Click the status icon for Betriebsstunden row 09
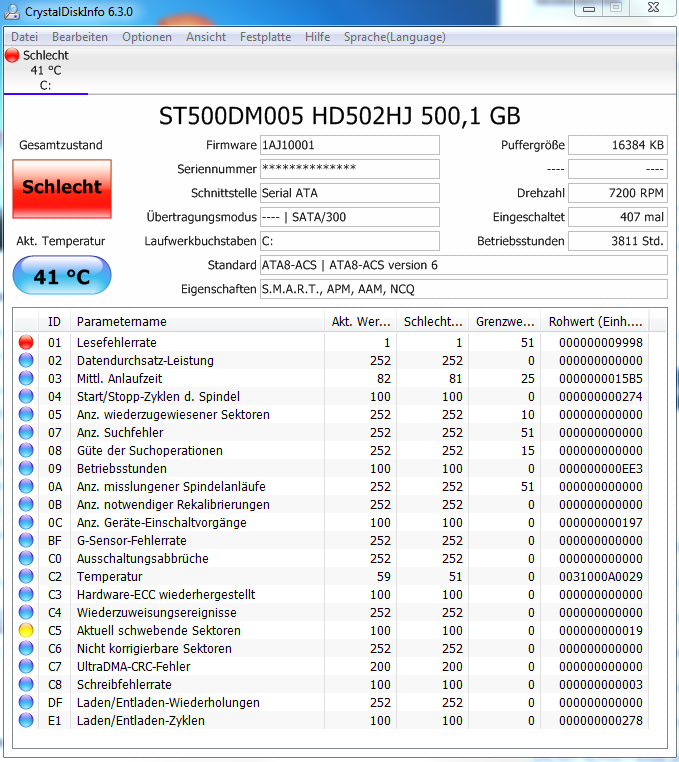Screen dimensions: 679x762 26,468
